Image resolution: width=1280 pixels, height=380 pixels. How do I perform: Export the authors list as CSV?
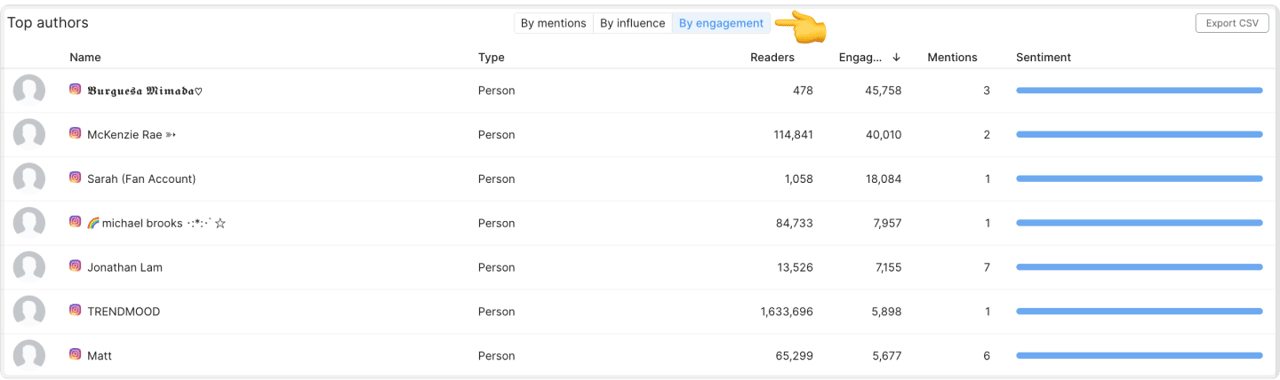pos(1232,23)
